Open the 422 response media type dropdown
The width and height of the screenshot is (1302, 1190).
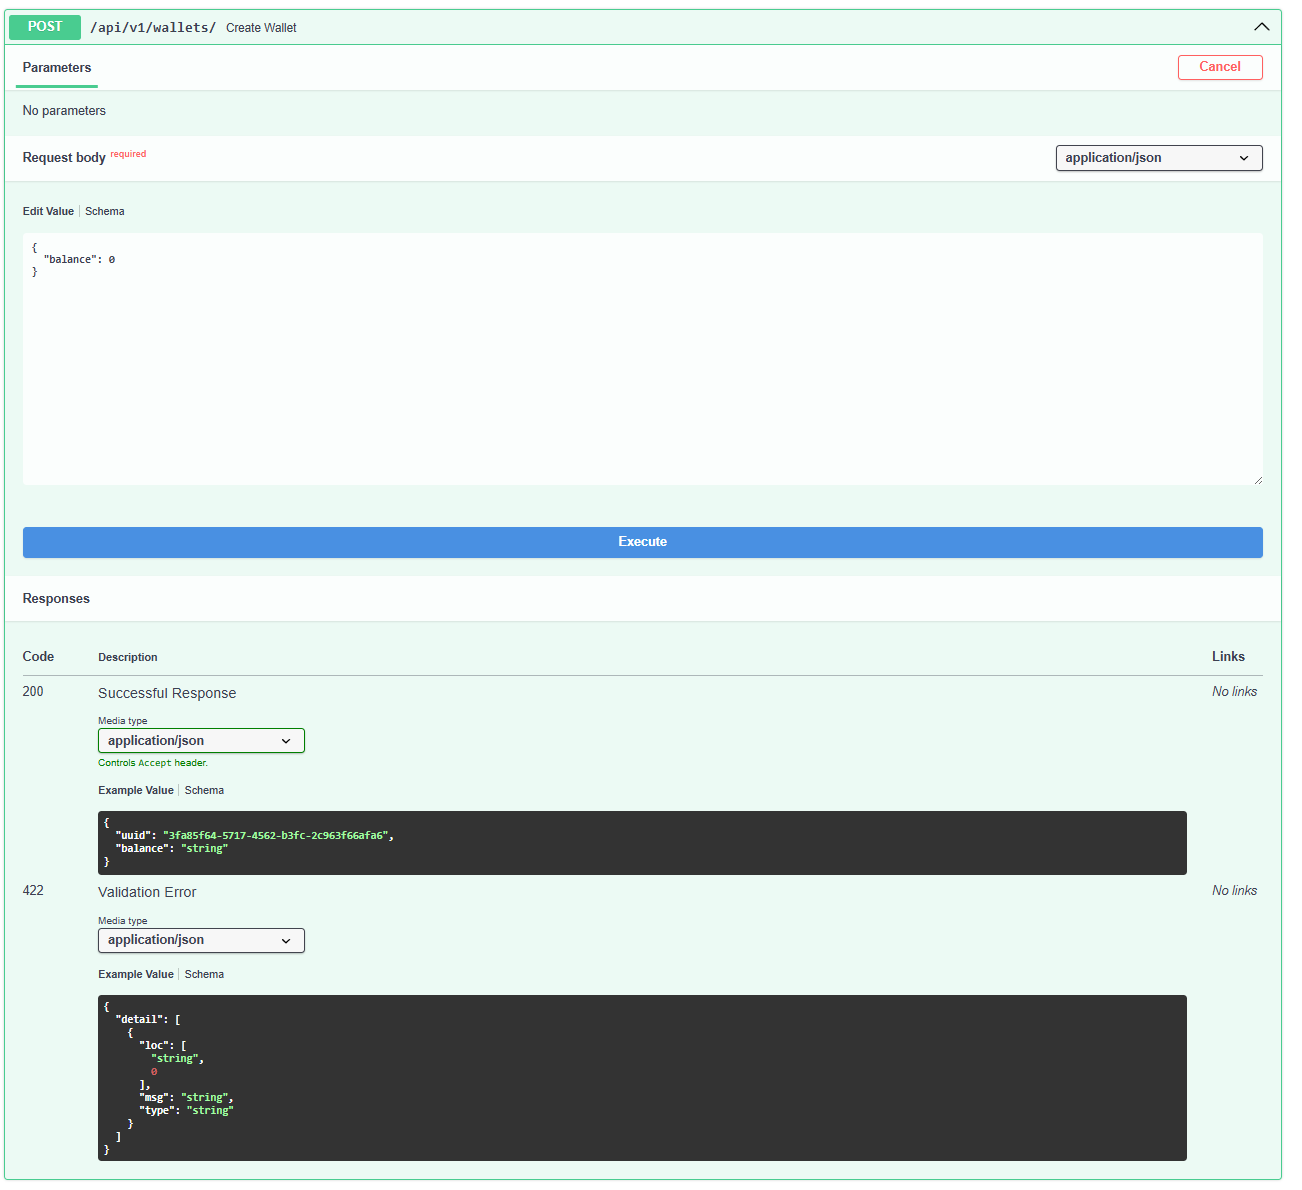pyautogui.click(x=201, y=940)
